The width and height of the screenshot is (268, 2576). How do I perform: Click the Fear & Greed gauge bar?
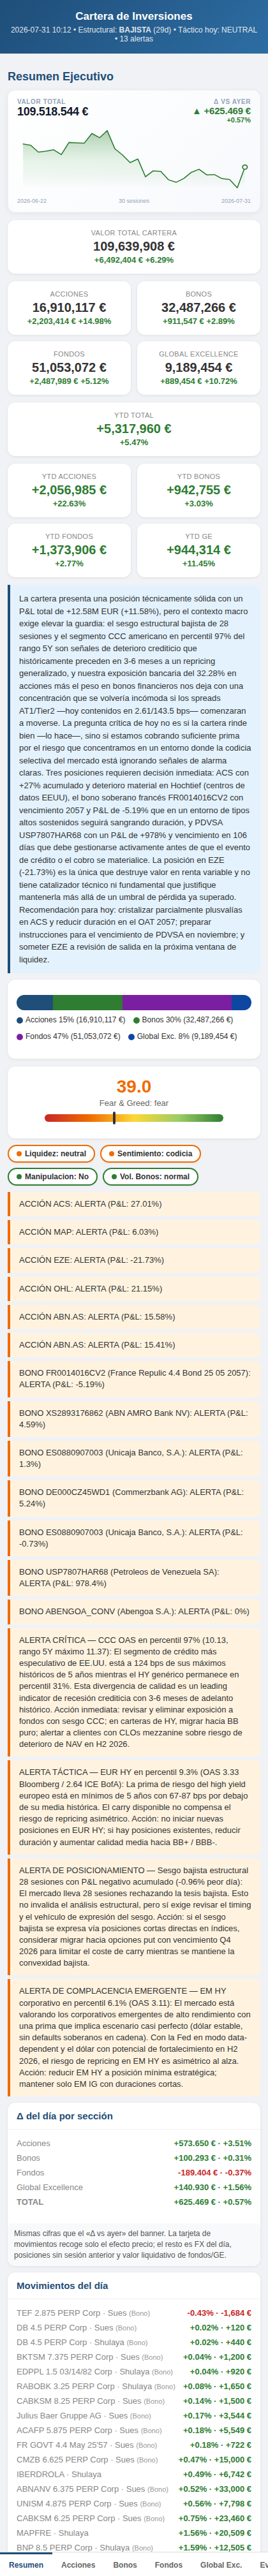pos(134,1118)
